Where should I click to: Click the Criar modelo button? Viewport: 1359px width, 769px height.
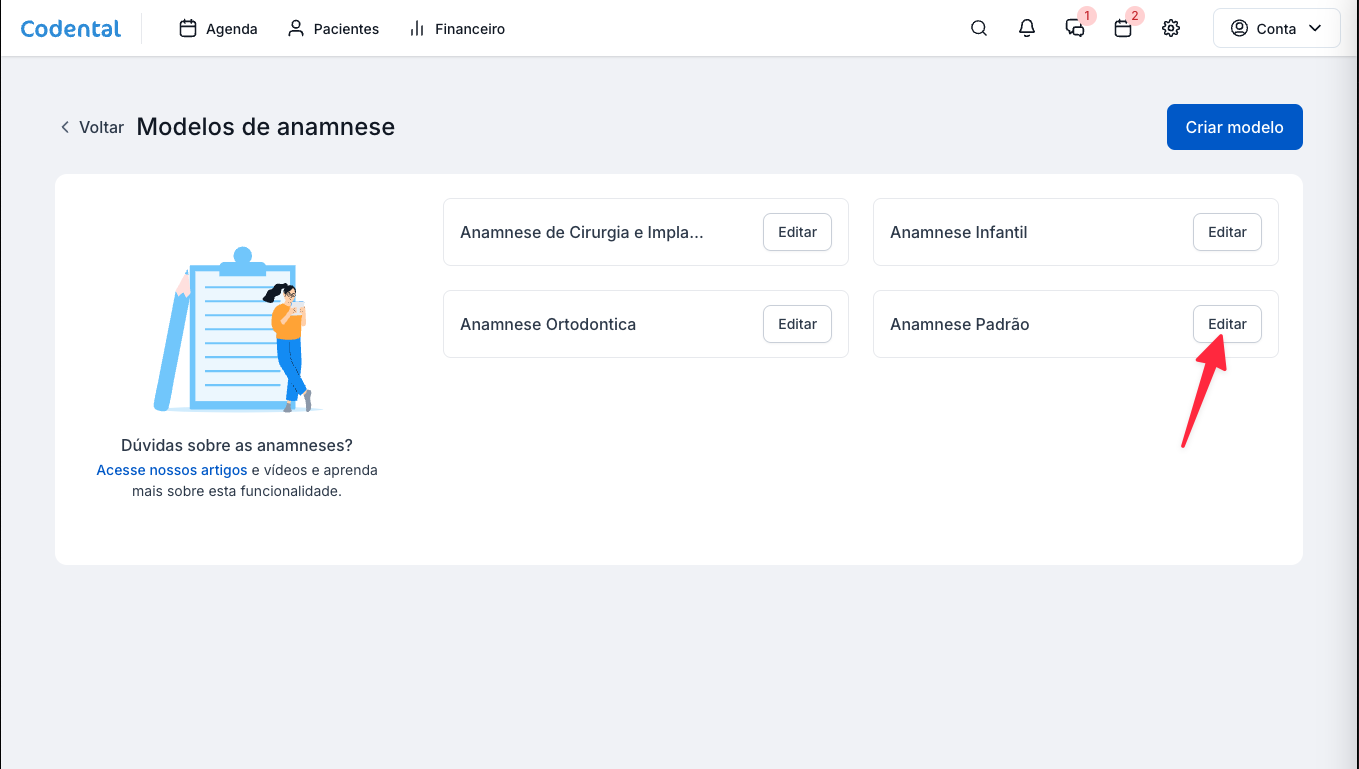(1234, 127)
